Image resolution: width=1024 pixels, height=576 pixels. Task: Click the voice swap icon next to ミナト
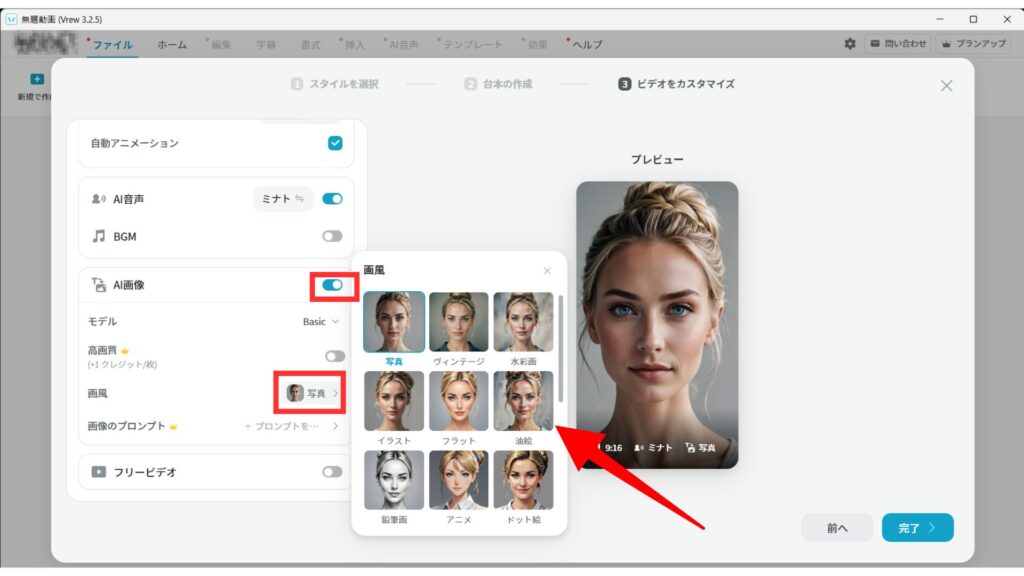[x=299, y=199]
